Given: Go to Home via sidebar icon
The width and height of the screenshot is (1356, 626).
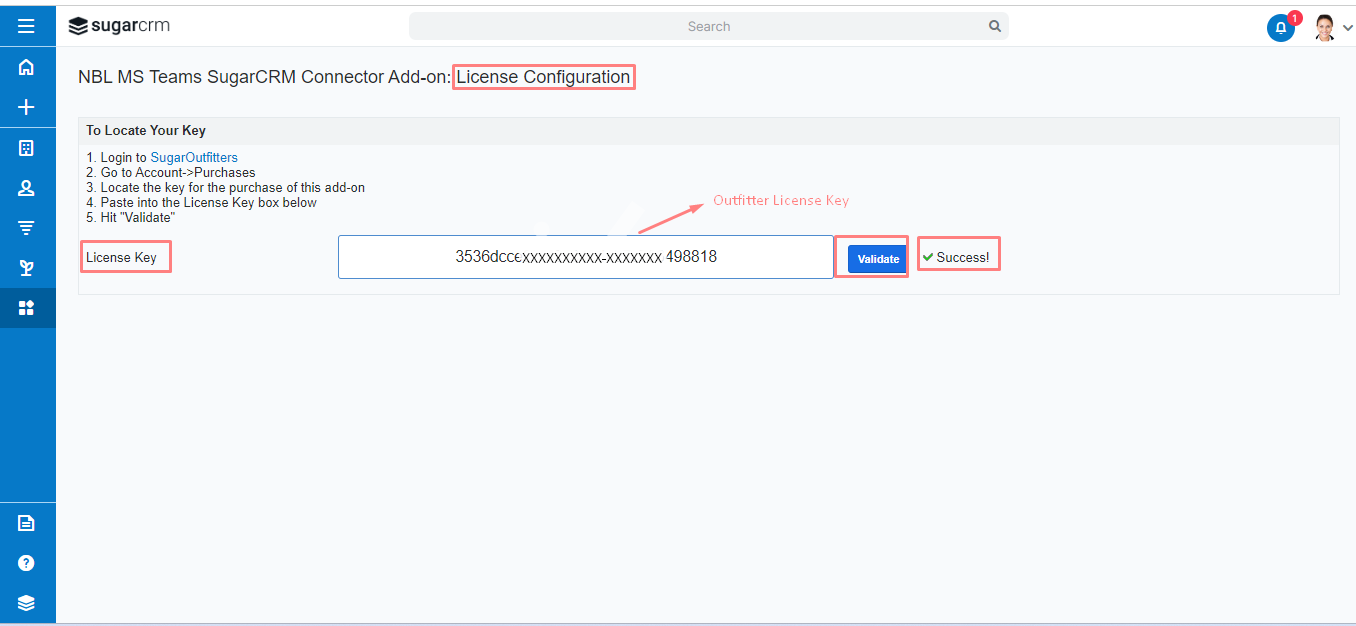Looking at the screenshot, I should tap(27, 67).
